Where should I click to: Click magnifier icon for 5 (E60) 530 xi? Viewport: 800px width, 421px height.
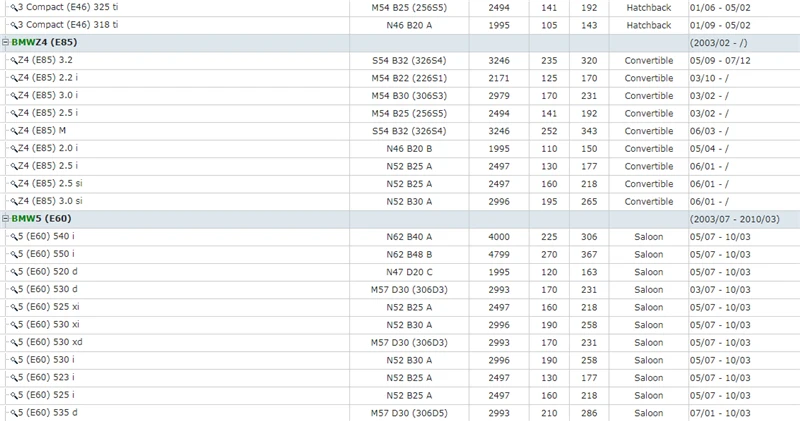(14, 325)
